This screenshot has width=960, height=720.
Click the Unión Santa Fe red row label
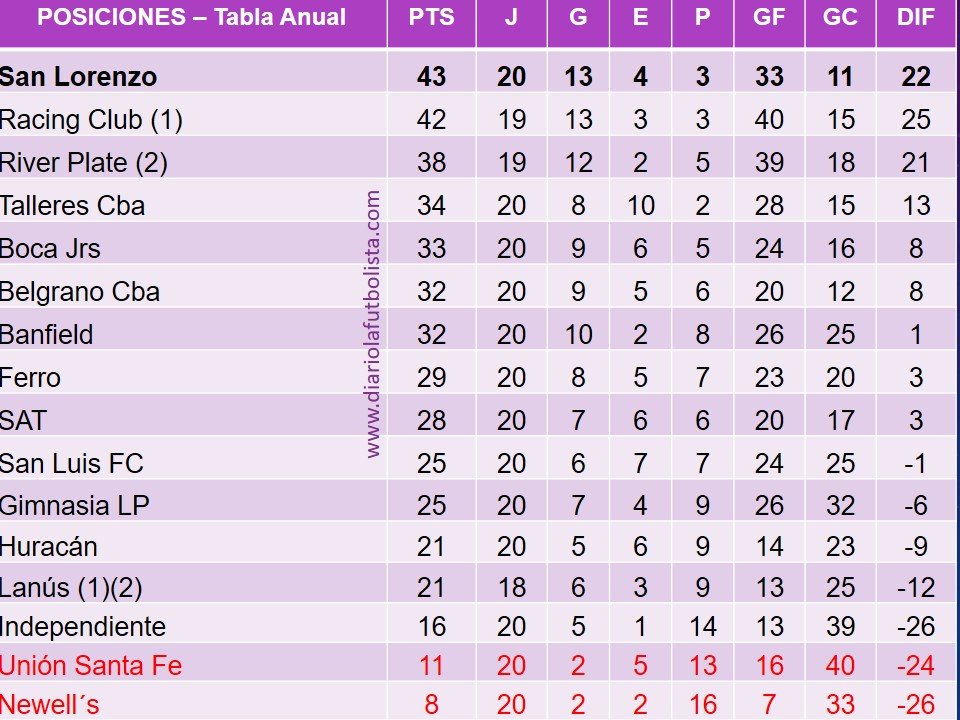click(x=91, y=666)
